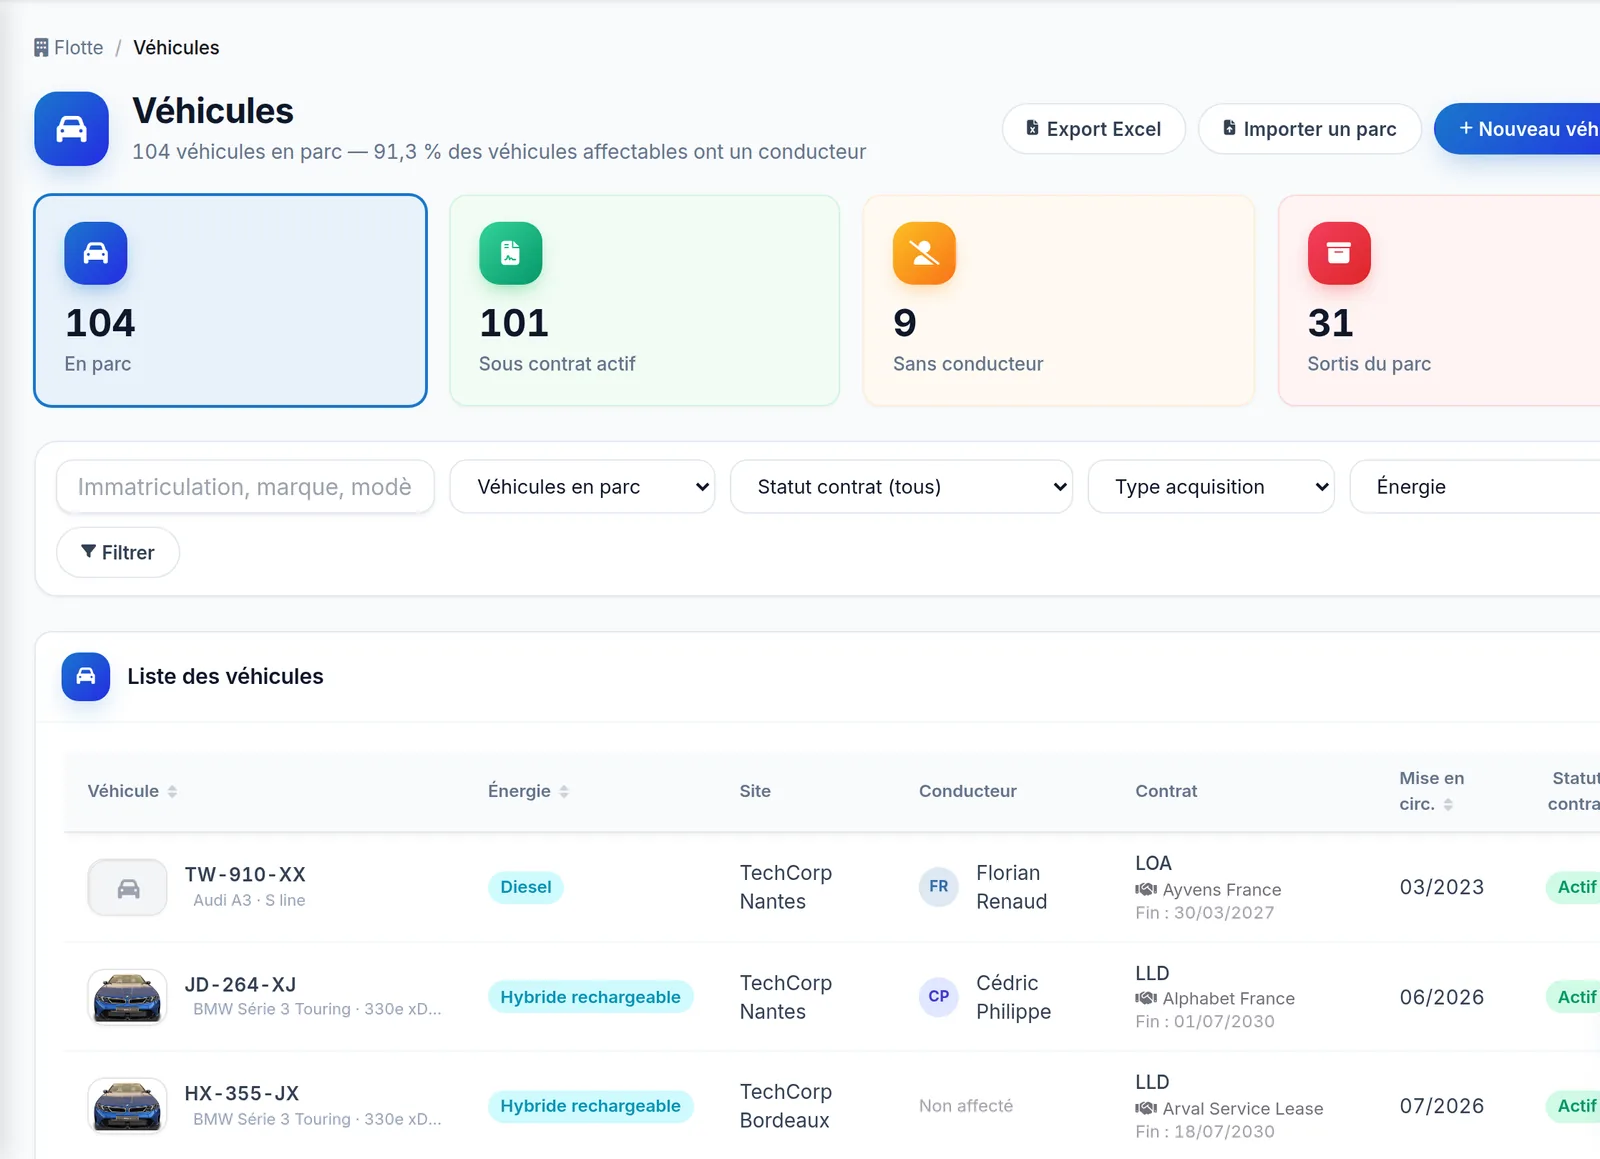Click the car icon beside Liste des véhicules

coord(86,677)
